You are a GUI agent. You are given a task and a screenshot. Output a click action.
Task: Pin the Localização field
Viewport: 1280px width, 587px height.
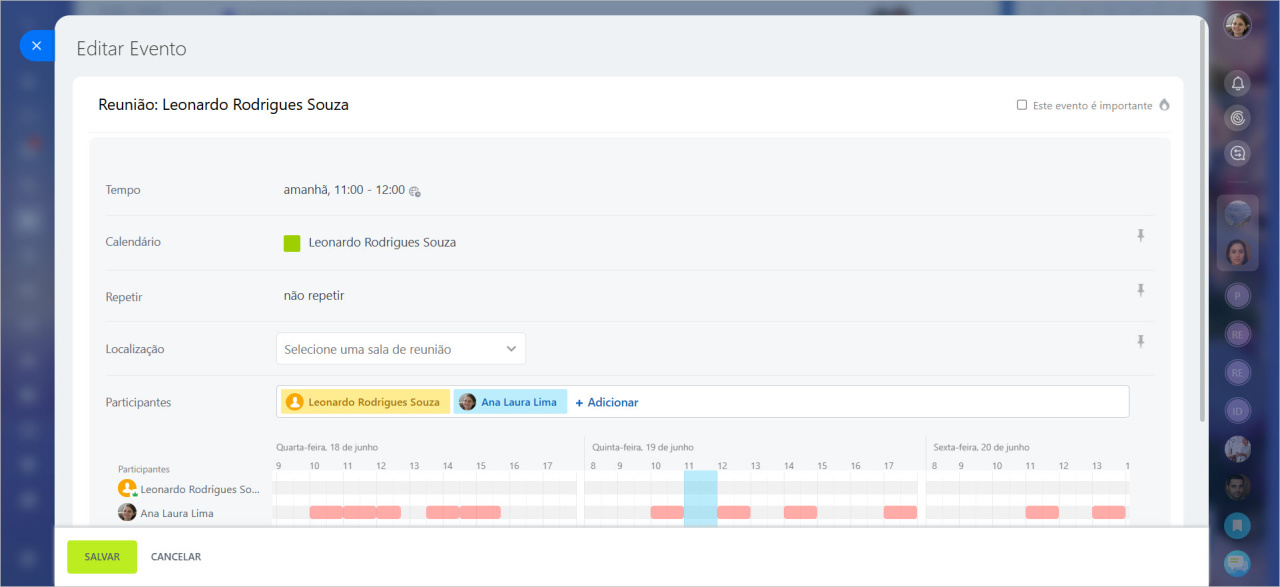pos(1140,342)
